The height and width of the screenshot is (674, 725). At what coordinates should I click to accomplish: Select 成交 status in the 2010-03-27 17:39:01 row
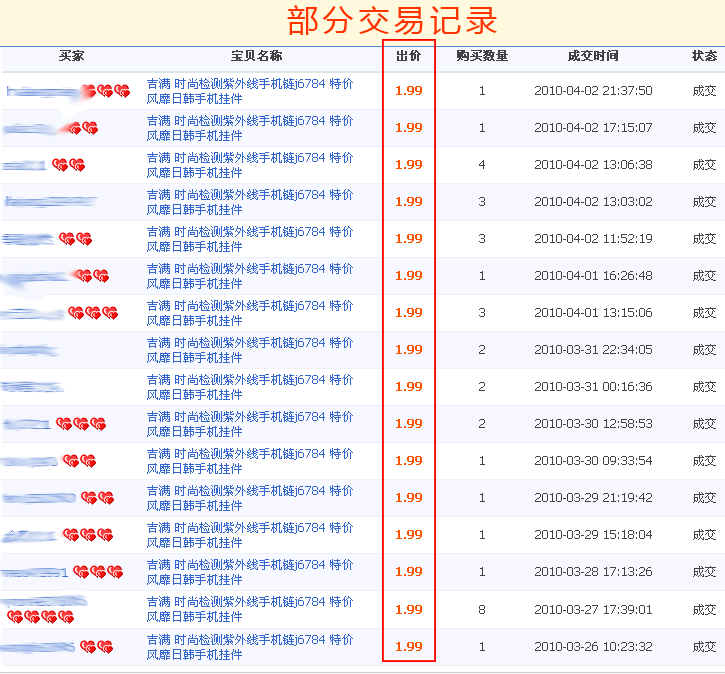coord(704,610)
